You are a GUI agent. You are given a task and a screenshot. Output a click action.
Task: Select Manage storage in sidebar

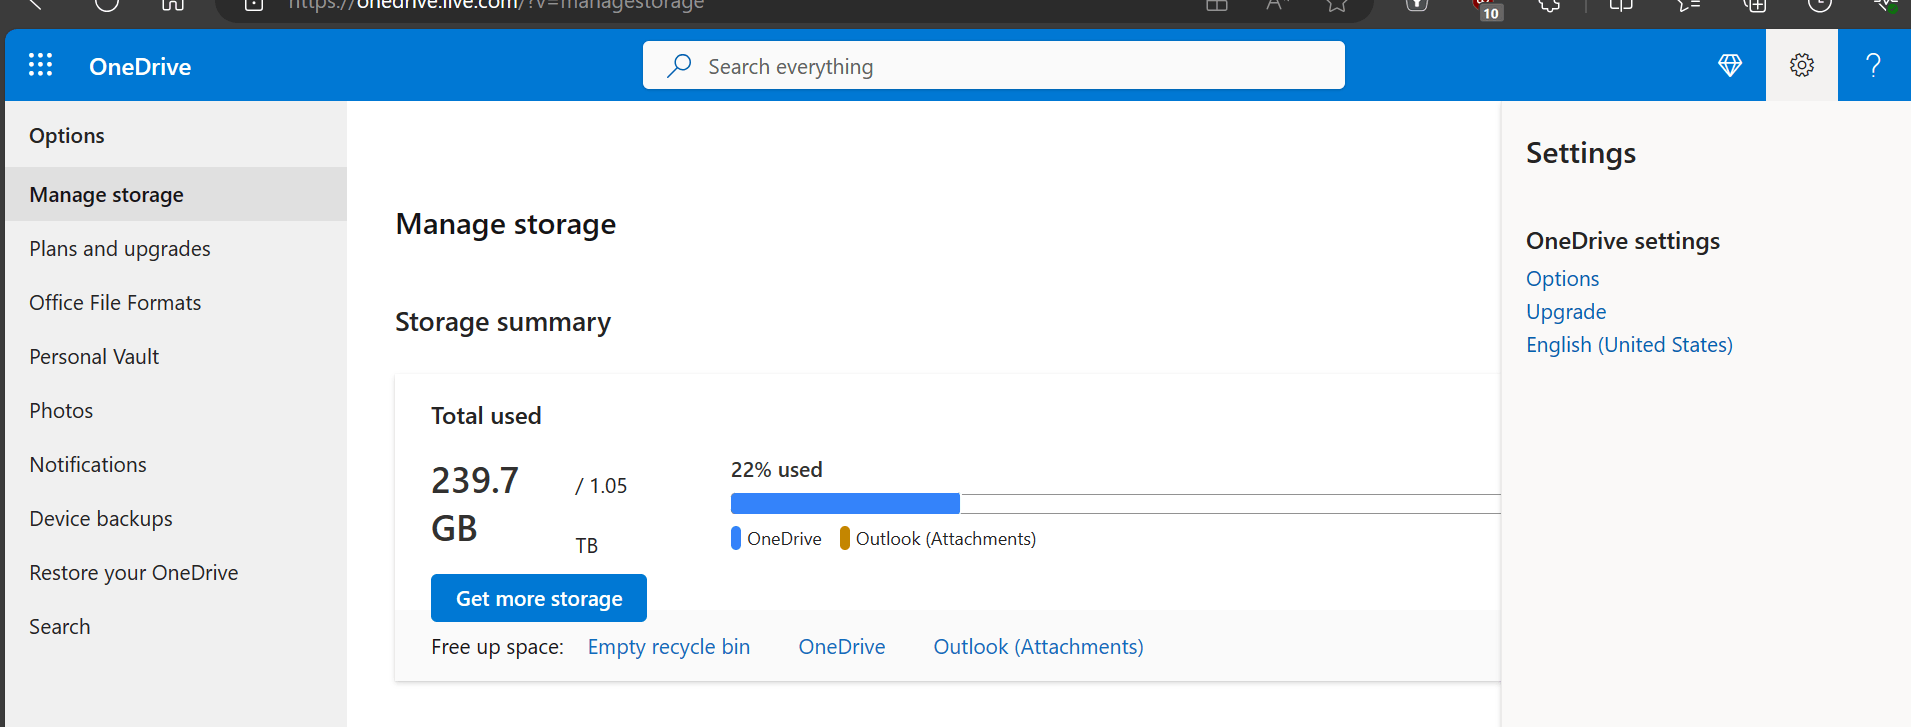tap(176, 194)
